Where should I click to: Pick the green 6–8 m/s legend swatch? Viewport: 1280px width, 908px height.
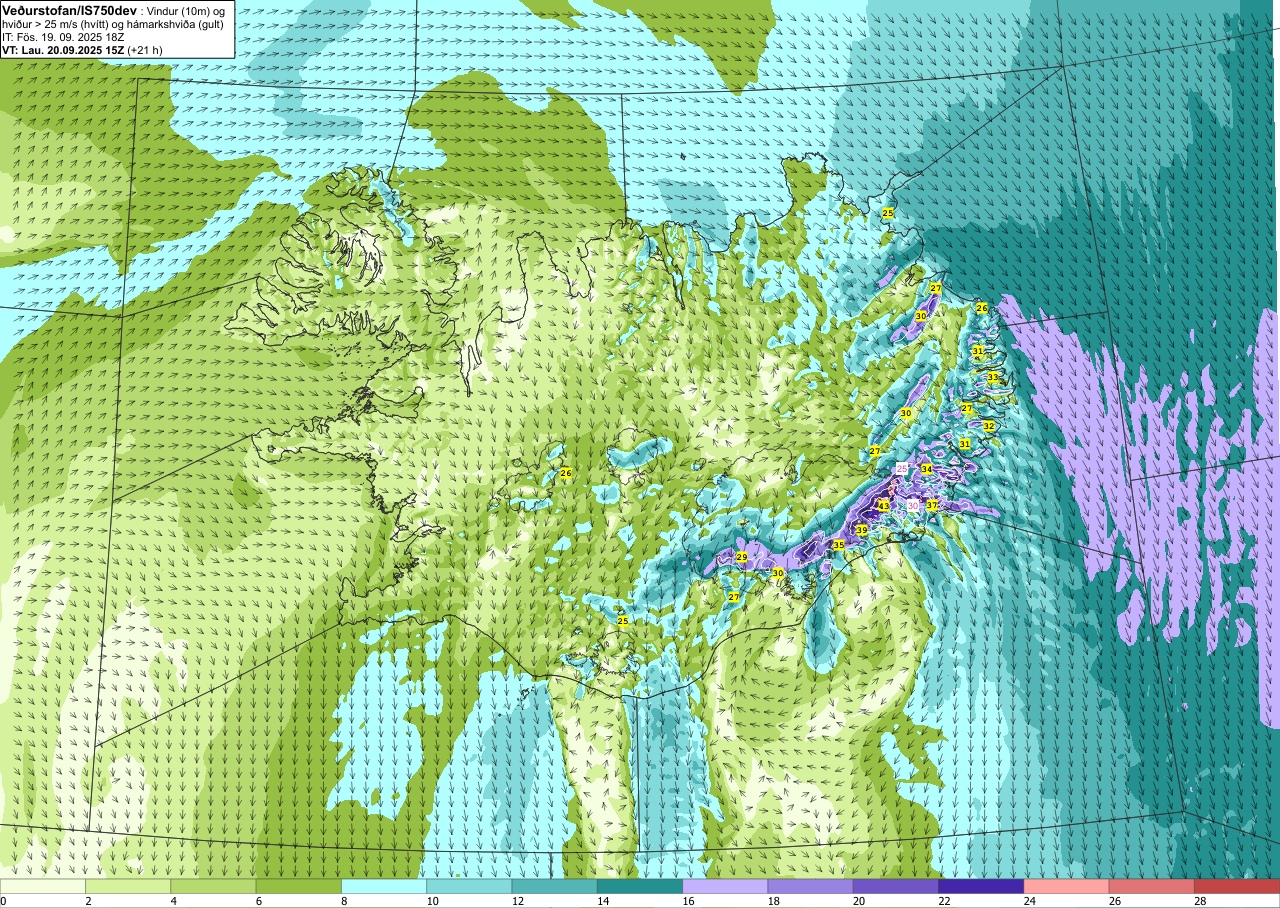point(298,886)
